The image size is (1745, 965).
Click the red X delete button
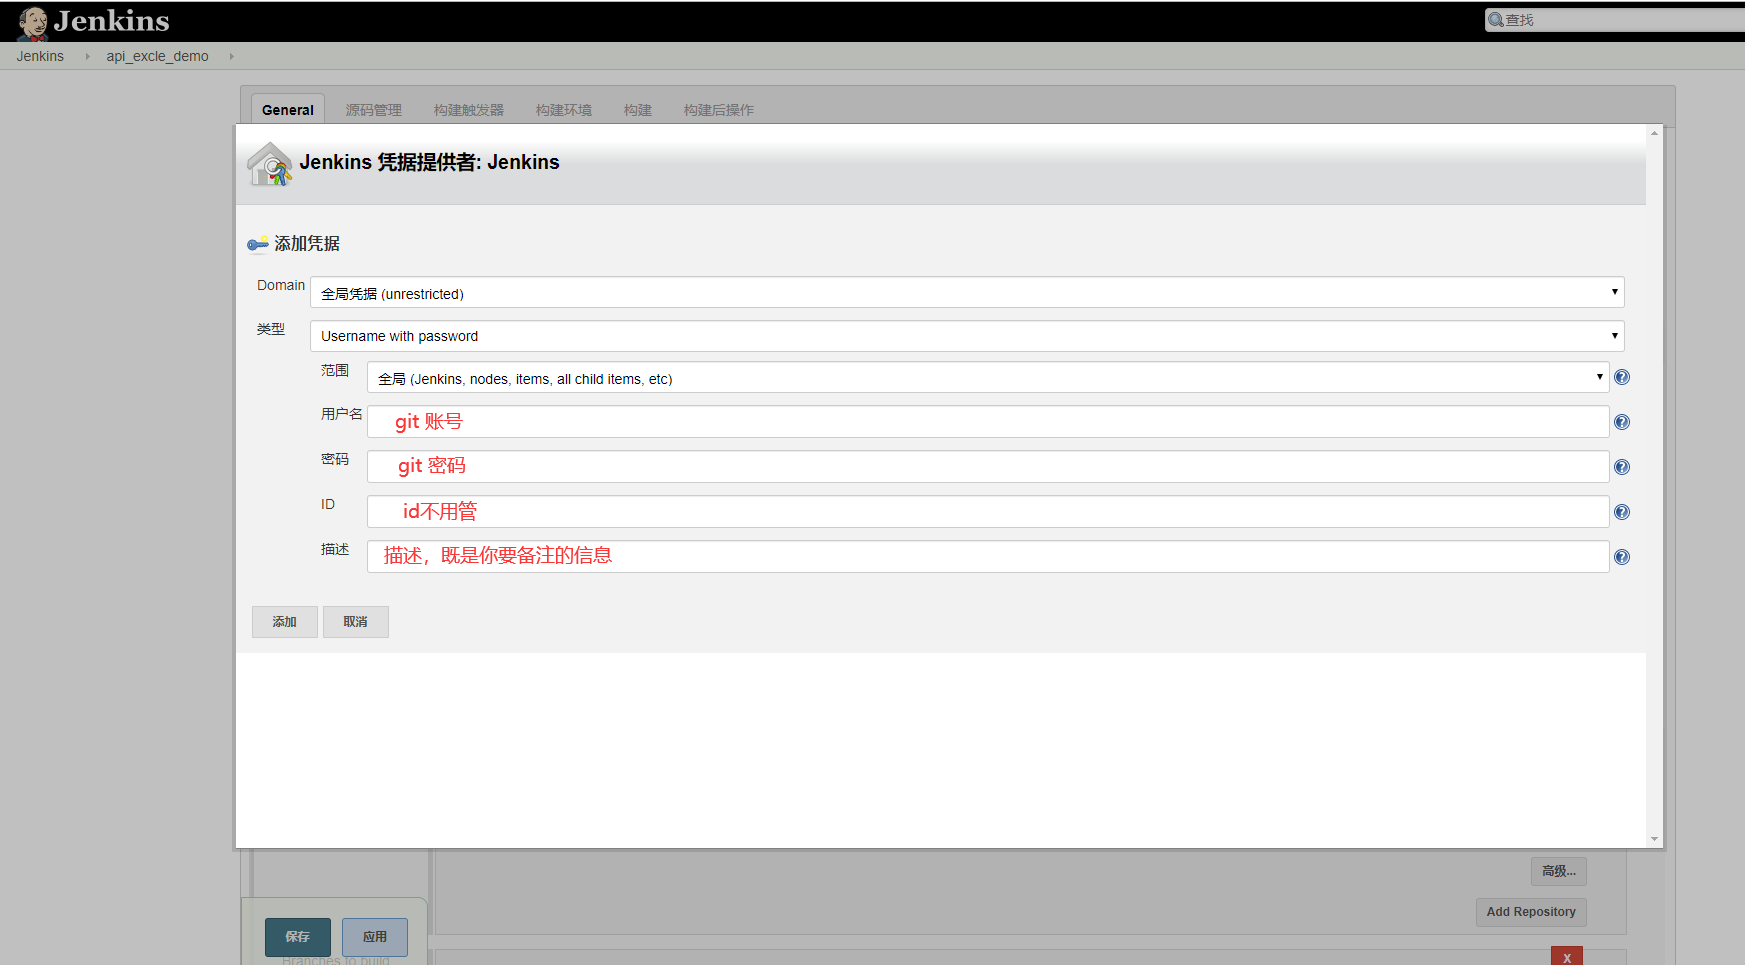1567,957
